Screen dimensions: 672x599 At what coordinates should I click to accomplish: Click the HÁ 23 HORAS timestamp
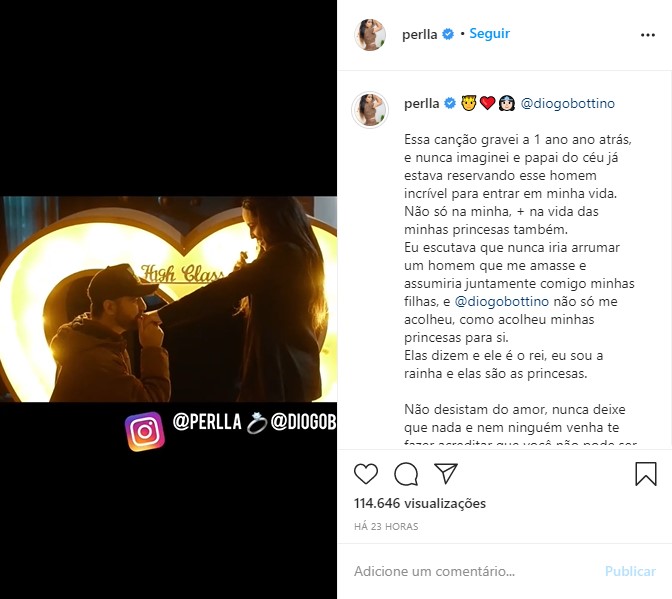(386, 527)
